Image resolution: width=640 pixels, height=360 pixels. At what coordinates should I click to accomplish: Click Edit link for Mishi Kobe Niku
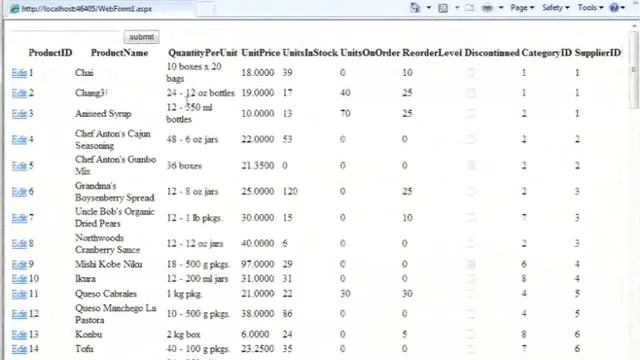[19, 264]
